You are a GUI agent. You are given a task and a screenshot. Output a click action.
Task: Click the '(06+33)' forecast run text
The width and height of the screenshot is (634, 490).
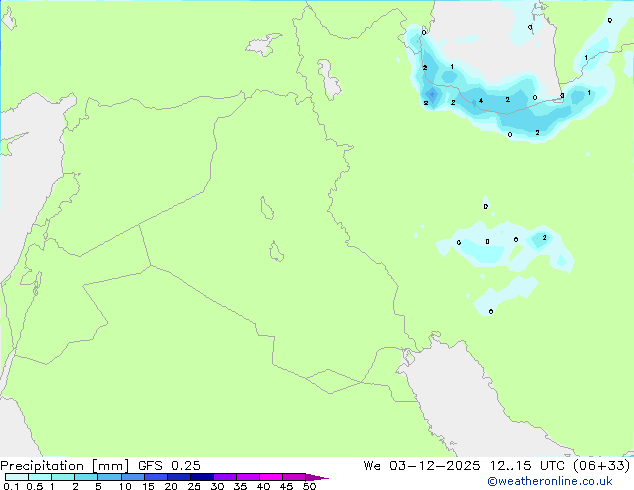602,466
